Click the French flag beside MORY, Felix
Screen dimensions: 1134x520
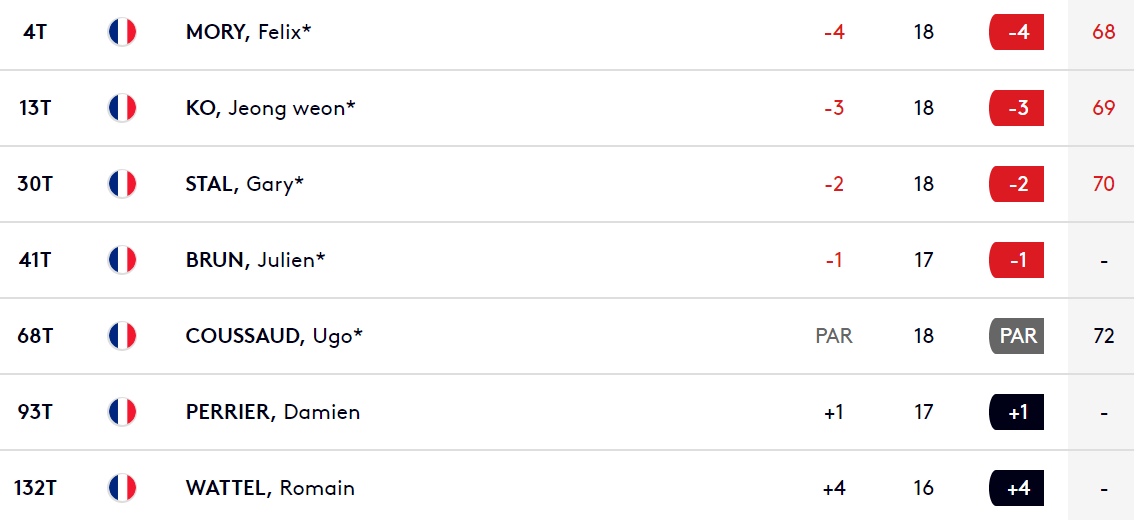click(x=122, y=32)
